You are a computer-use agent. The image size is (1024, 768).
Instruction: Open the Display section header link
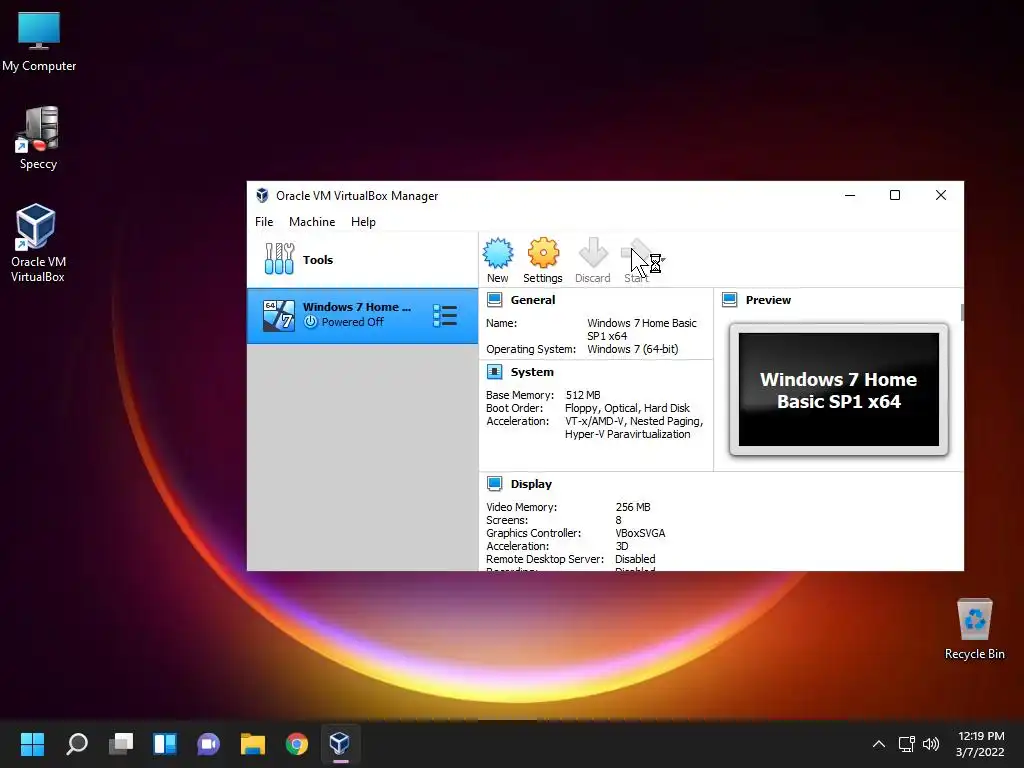(x=531, y=484)
